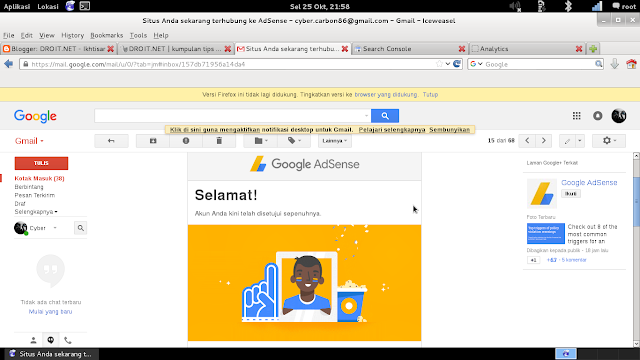Open Gmail settings gear menu
Image resolution: width=640 pixels, height=360 pixels.
[x=609, y=141]
